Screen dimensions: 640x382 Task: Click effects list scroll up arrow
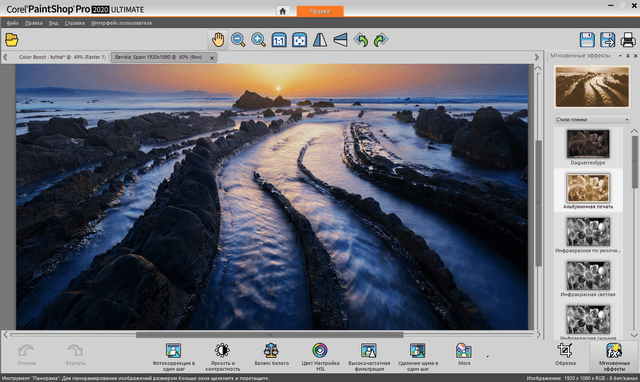634,131
